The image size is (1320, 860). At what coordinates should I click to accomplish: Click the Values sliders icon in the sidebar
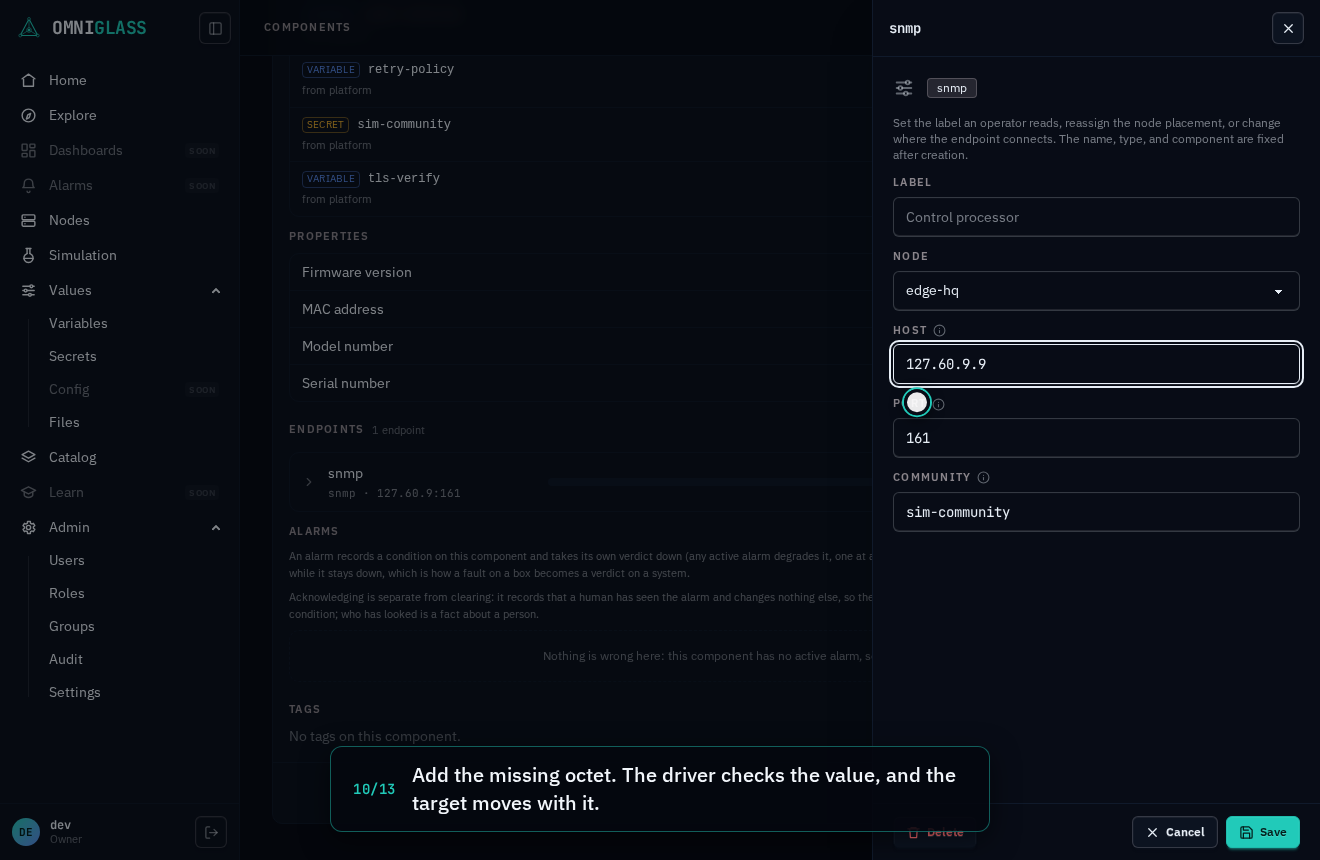point(29,290)
